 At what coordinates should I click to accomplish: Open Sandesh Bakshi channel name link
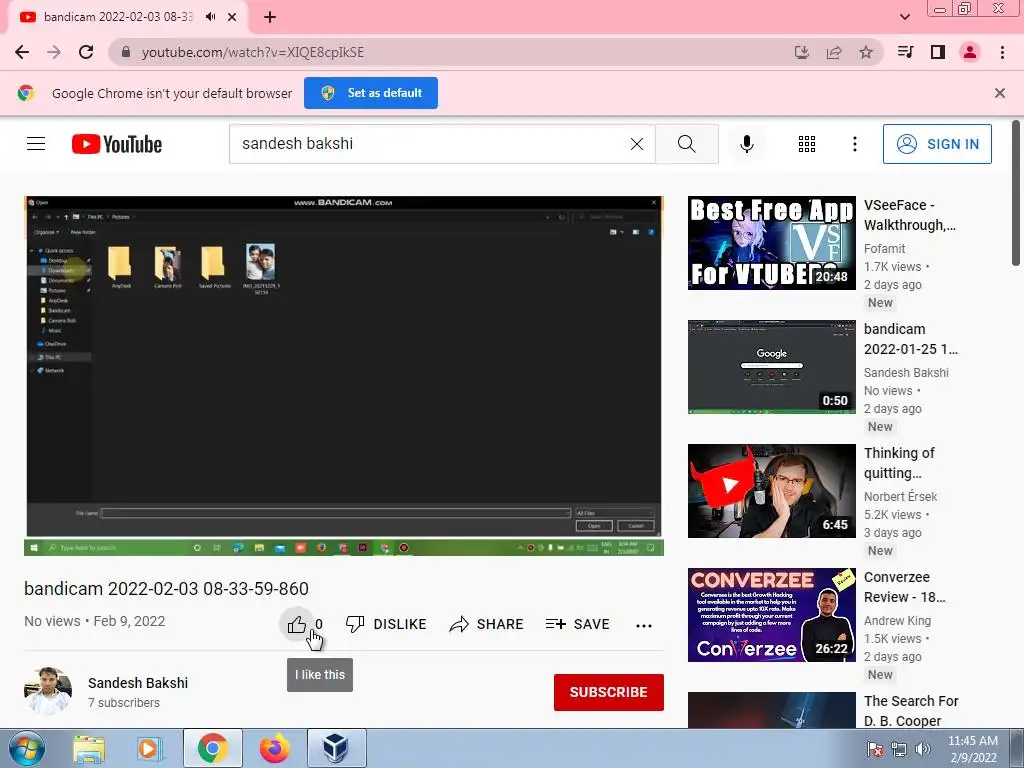138,683
